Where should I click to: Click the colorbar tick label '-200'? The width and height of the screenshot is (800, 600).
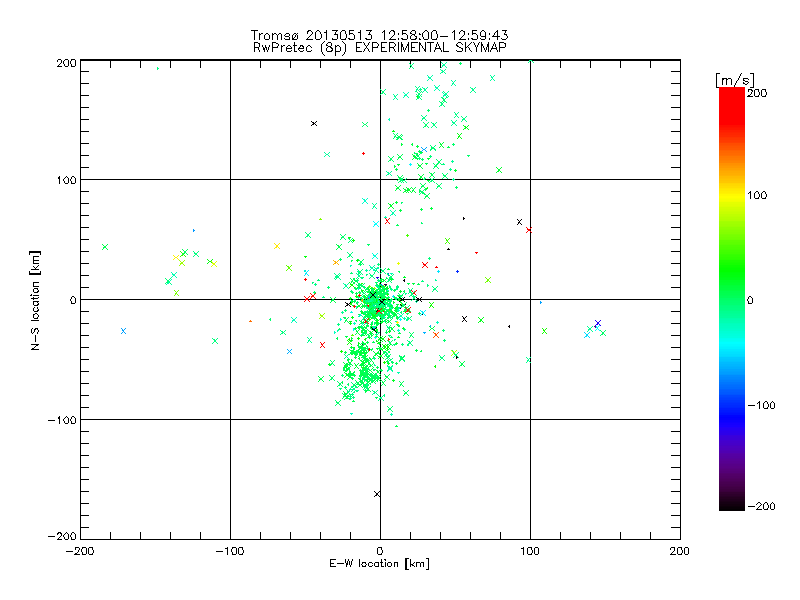tap(761, 506)
